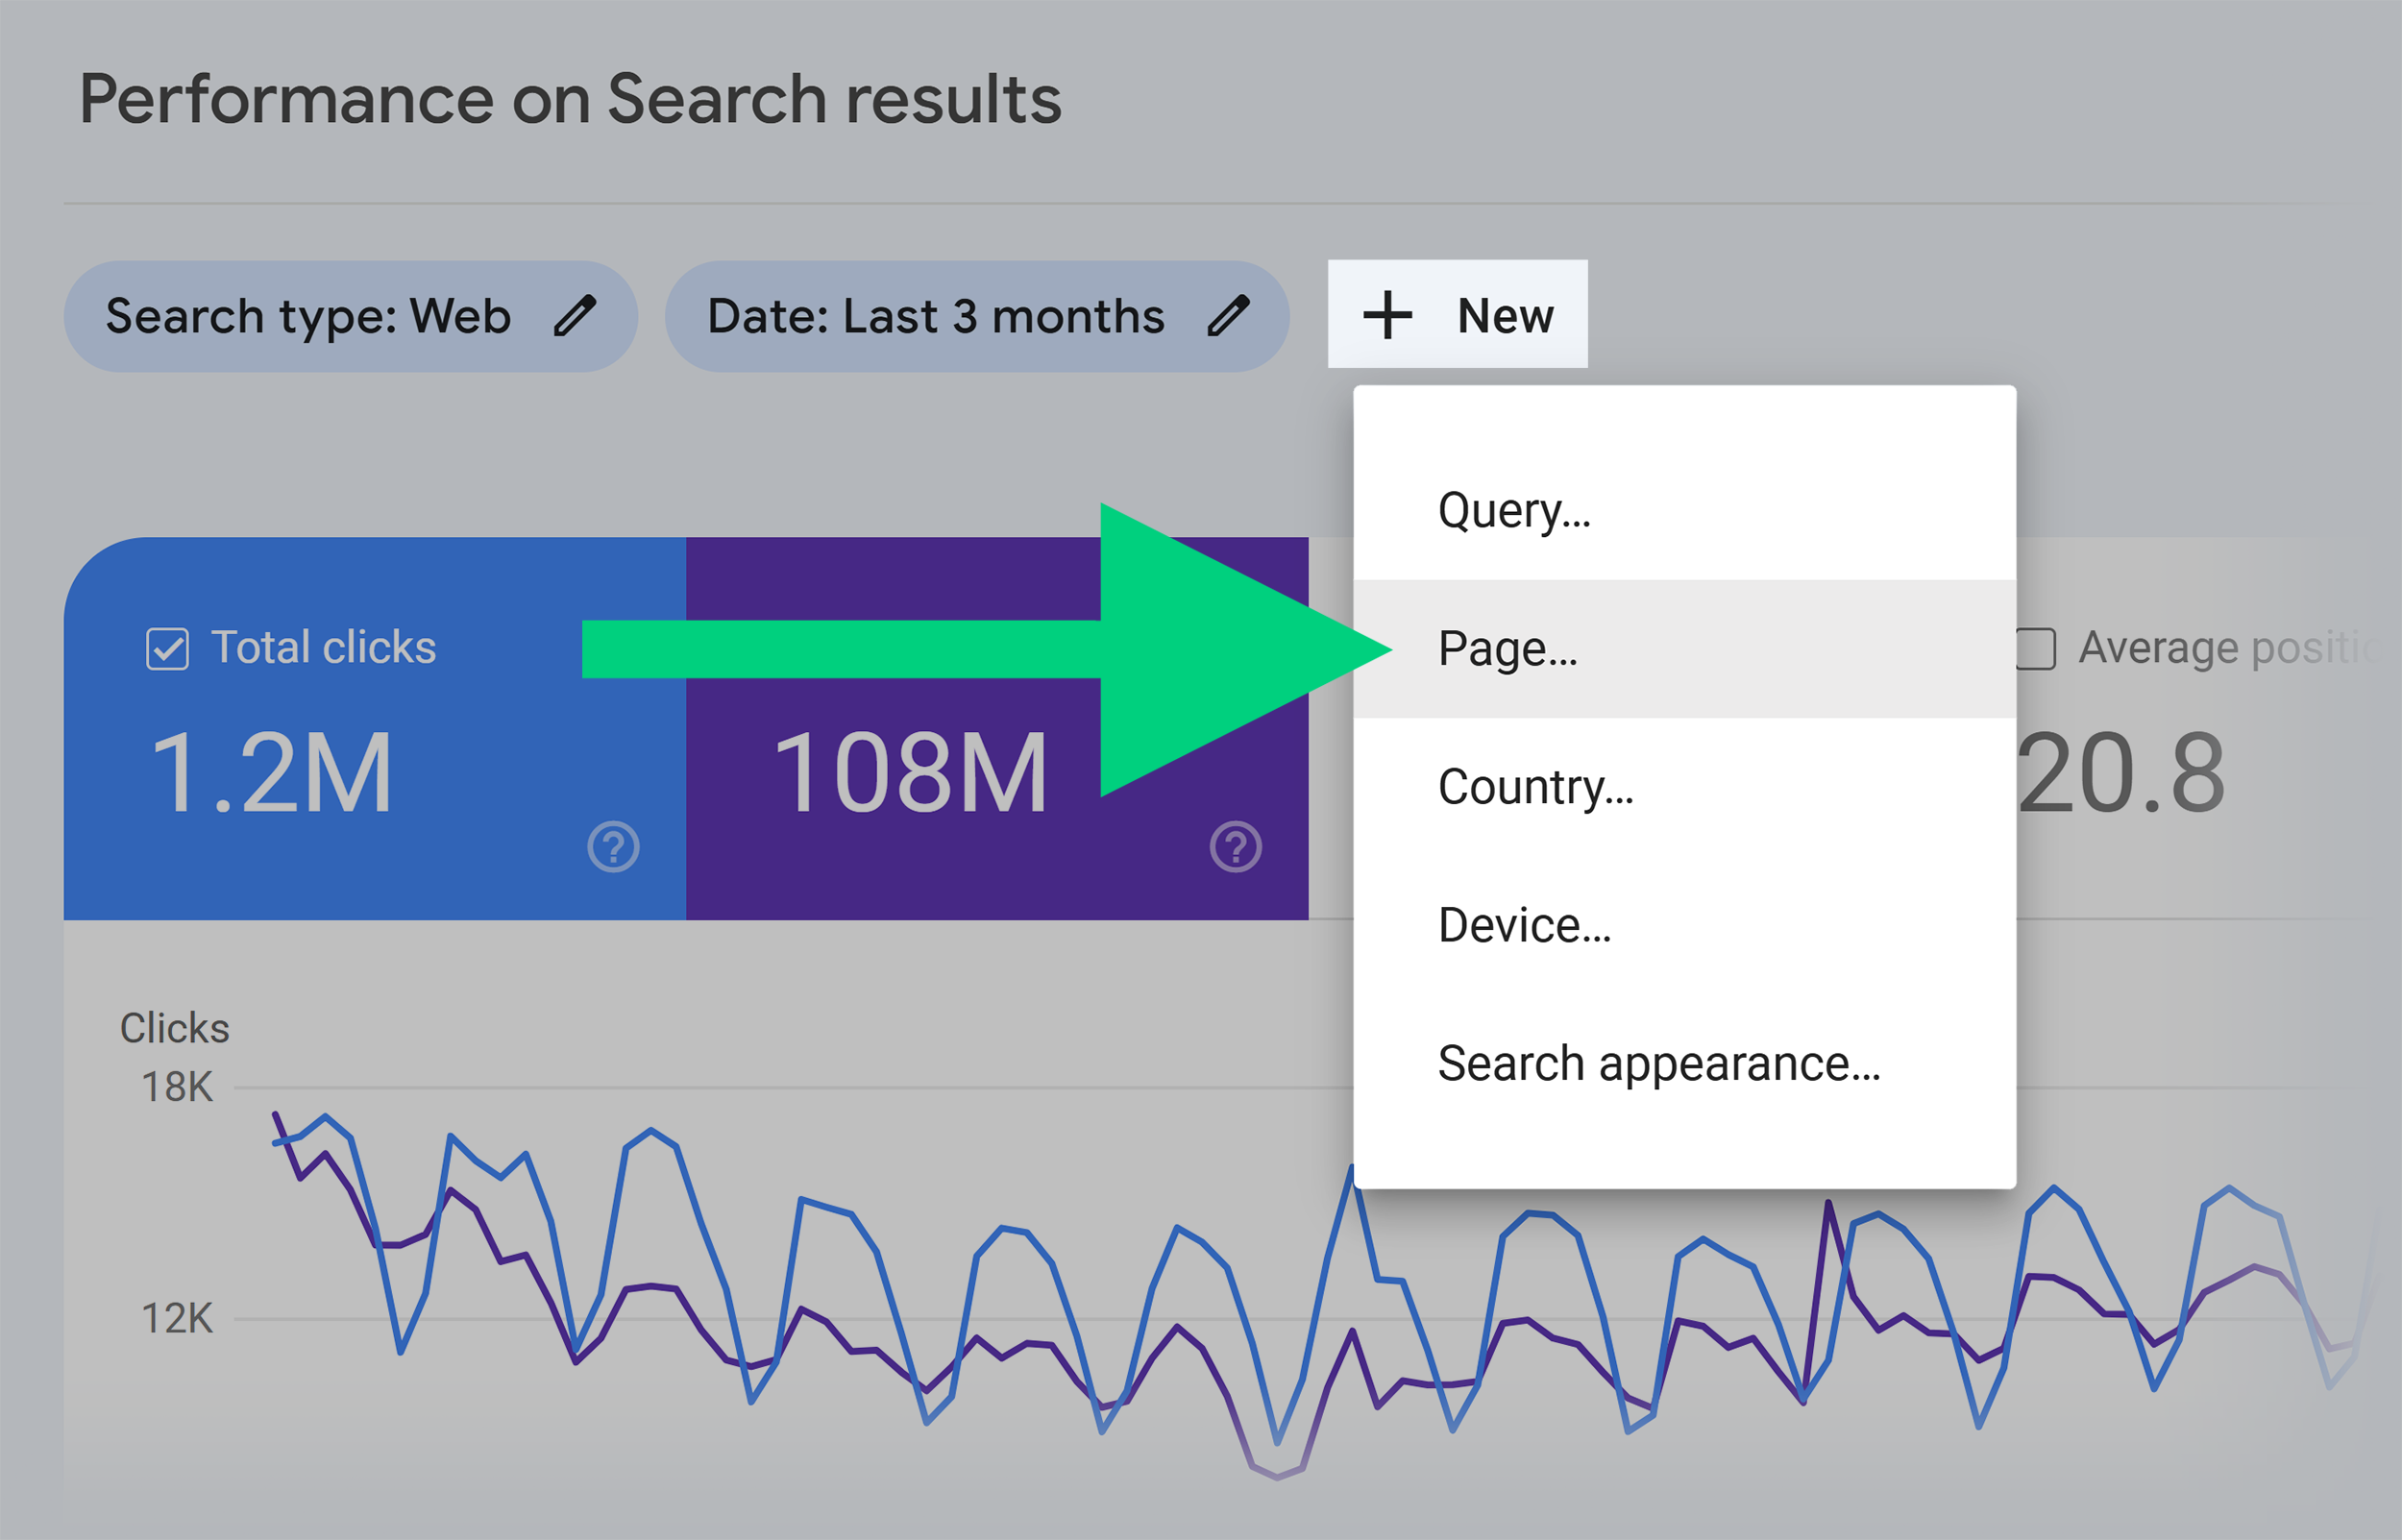2402x1540 pixels.
Task: Open the Total clicks help question mark
Action: coord(613,847)
